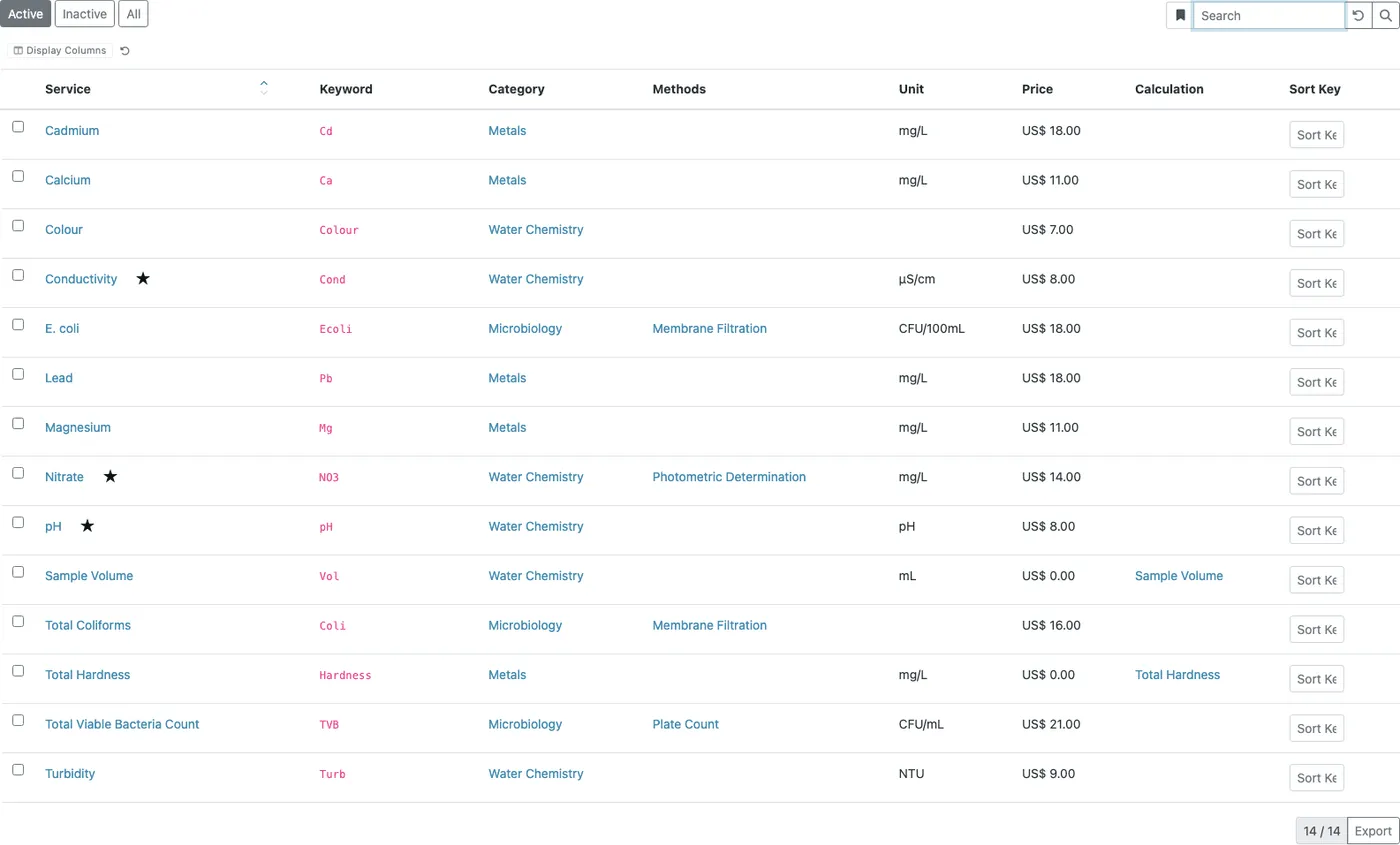Click the star icon beside Nitrate

[110, 477]
